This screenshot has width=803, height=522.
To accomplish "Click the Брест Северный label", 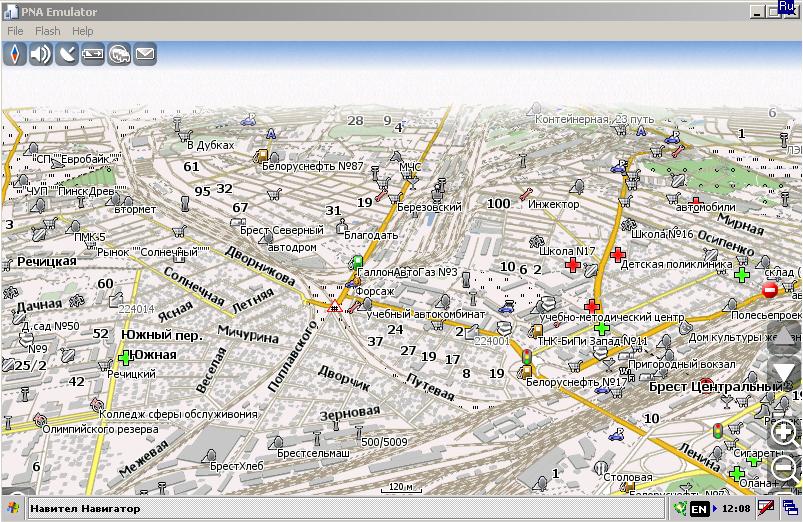I will [x=282, y=231].
